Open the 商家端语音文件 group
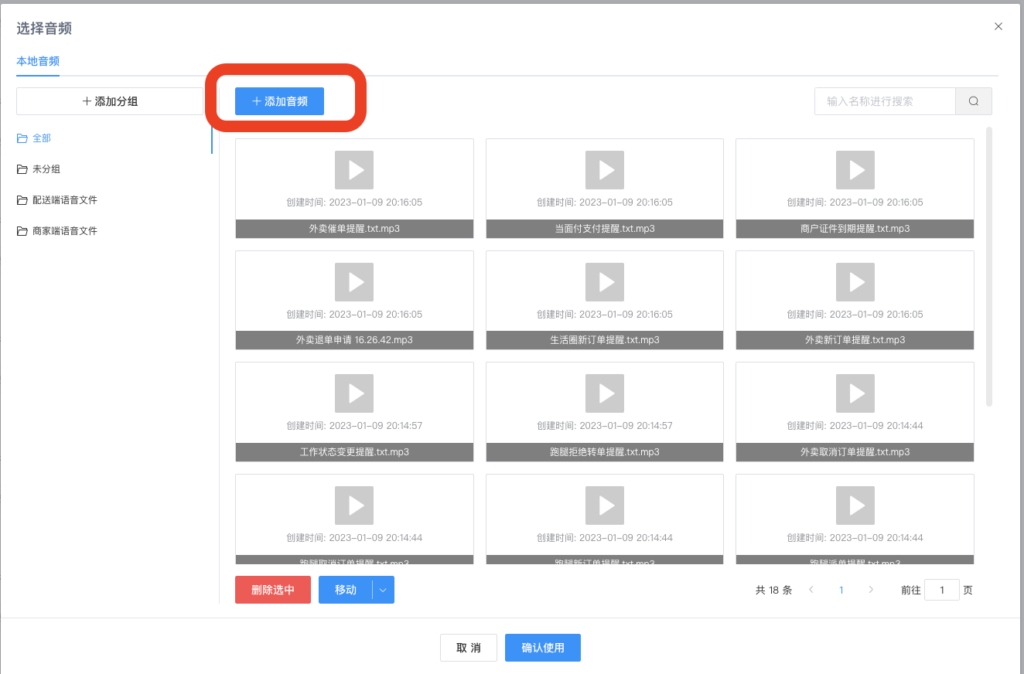 tap(64, 231)
